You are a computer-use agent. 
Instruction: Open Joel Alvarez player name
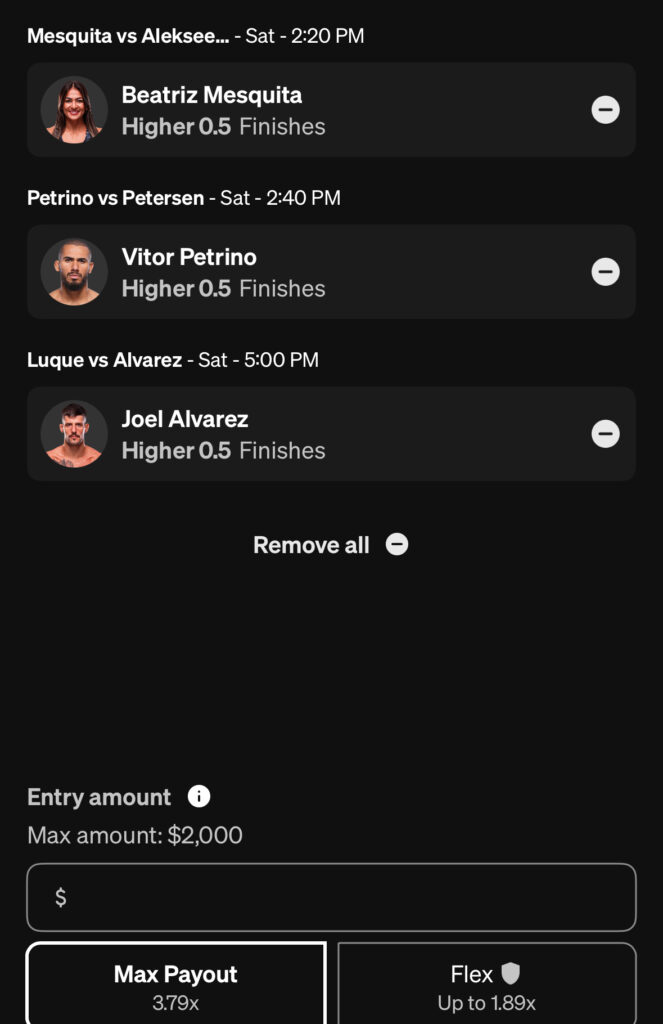(185, 419)
